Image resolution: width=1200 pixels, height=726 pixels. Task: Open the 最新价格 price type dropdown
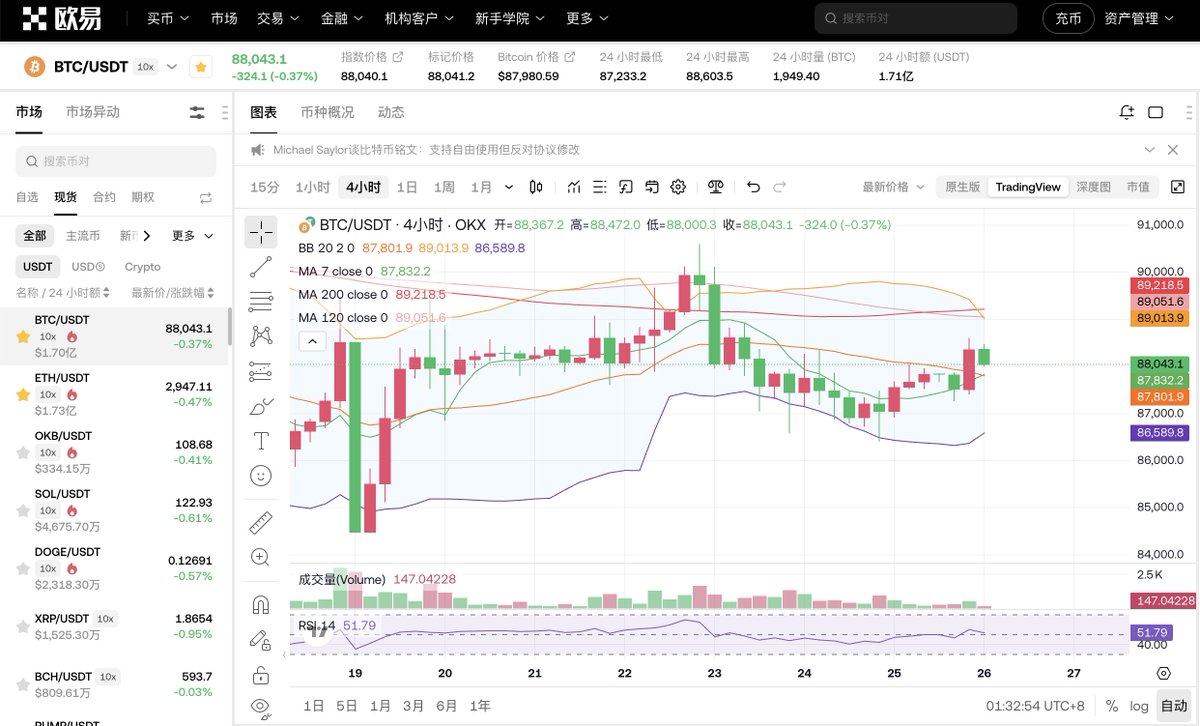point(892,187)
